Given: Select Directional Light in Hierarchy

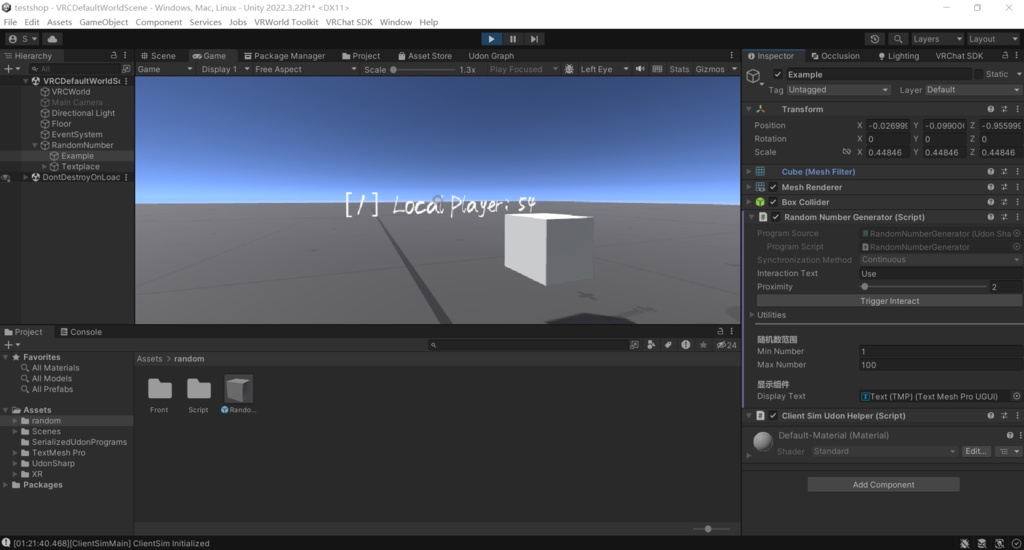Looking at the screenshot, I should [x=83, y=113].
